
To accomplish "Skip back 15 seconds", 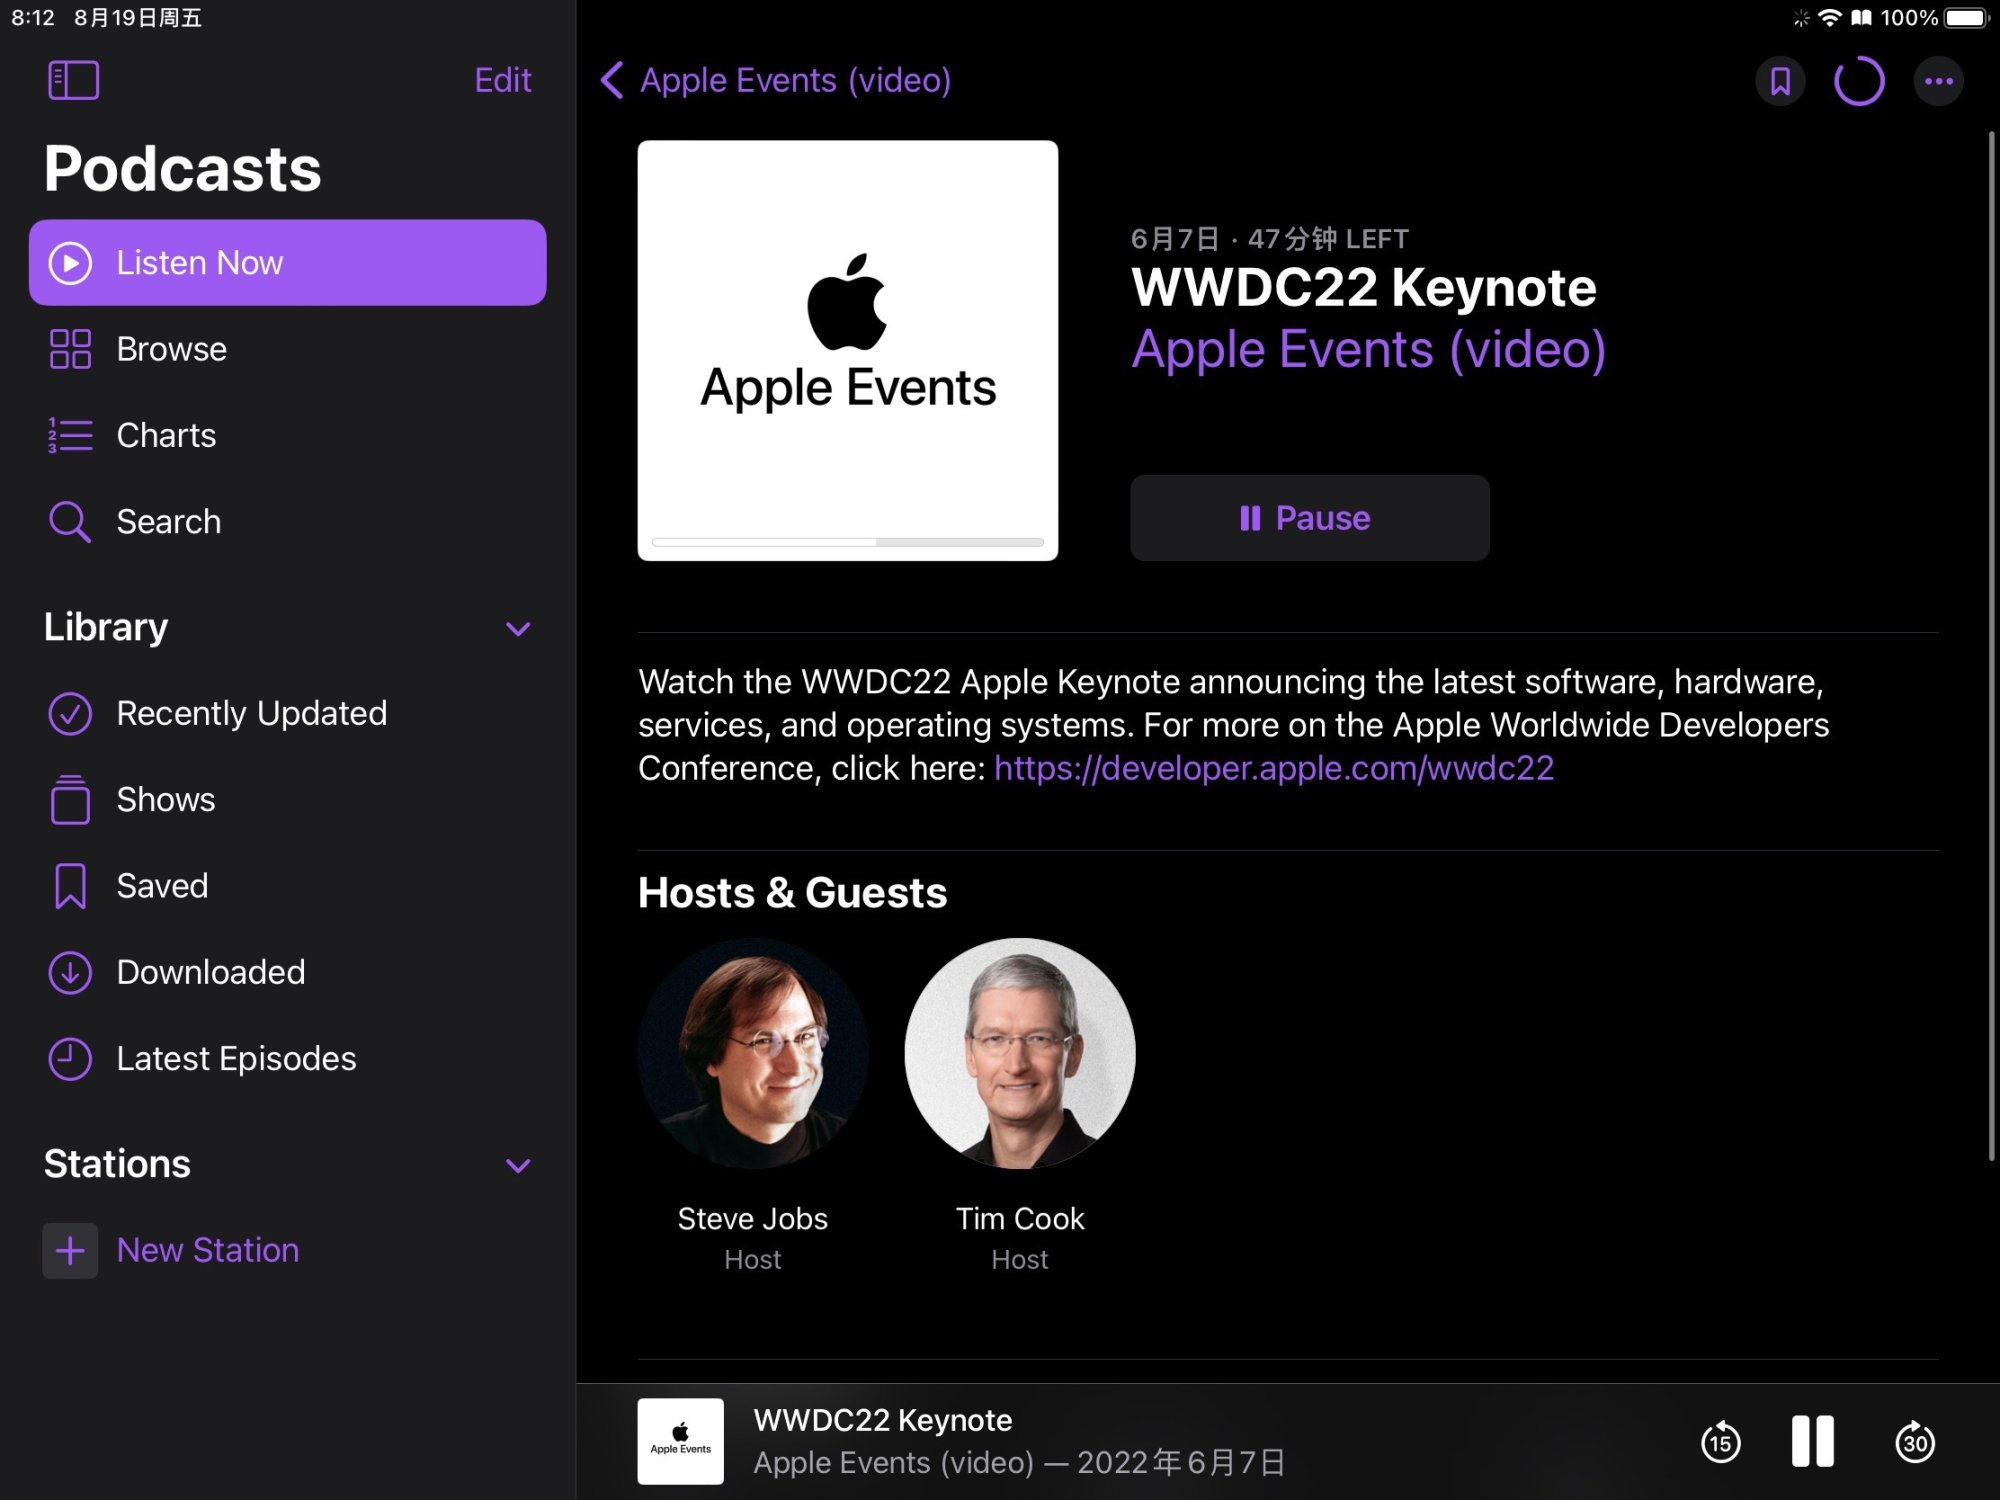I will point(1720,1442).
